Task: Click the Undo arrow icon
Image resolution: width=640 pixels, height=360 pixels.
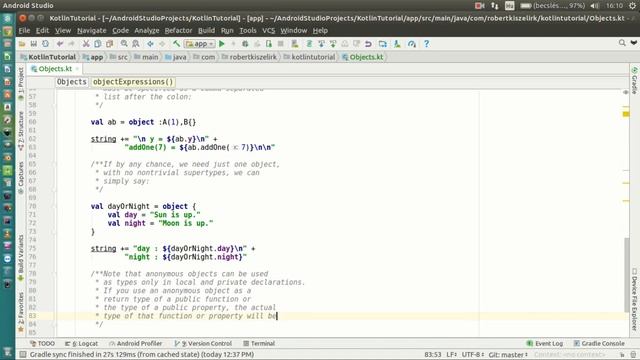Action: click(x=60, y=44)
